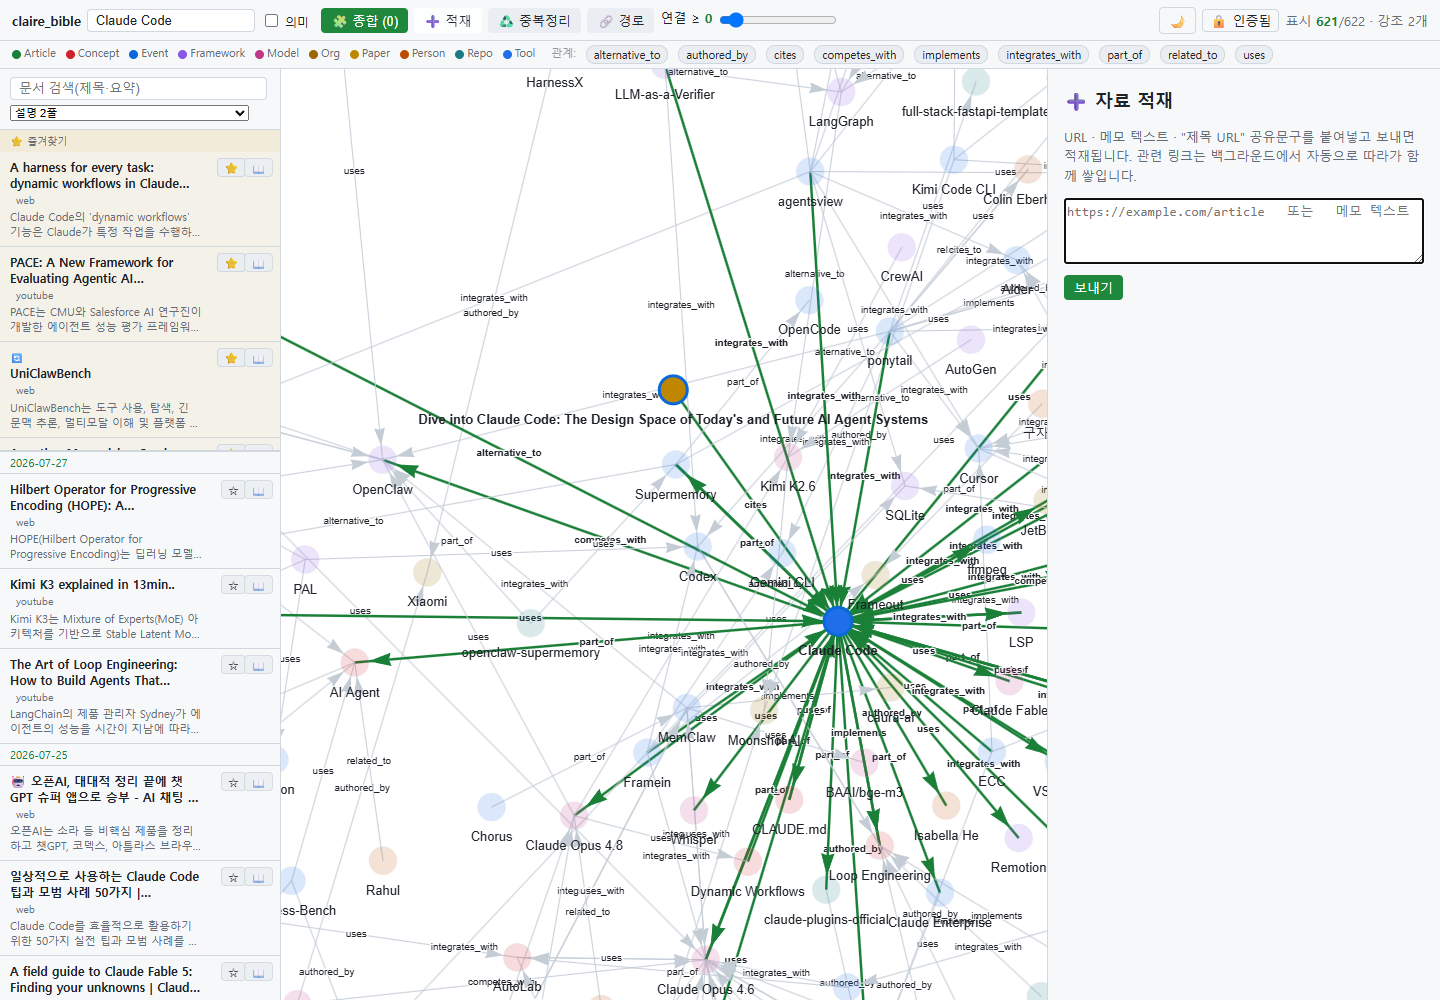Click the 문서 검색 document search field
Screen dimensions: 1440x1000
coord(138,88)
